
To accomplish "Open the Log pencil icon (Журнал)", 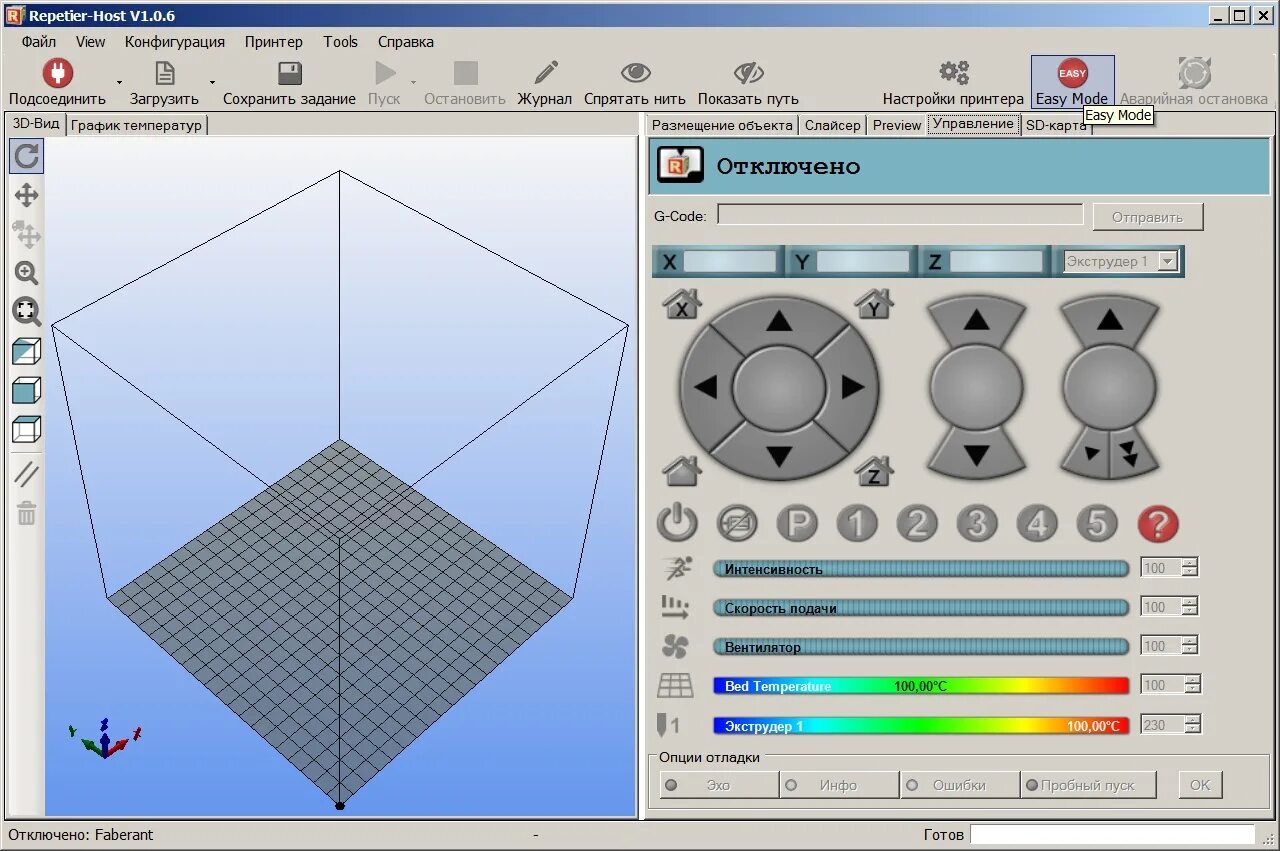I will [545, 73].
